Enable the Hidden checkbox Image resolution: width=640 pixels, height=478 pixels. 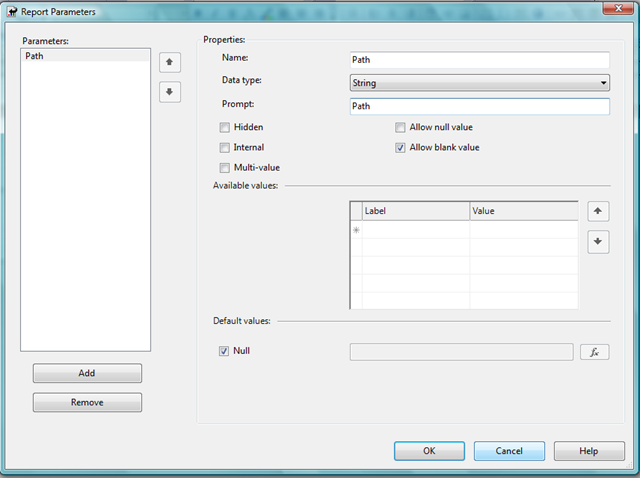(224, 127)
